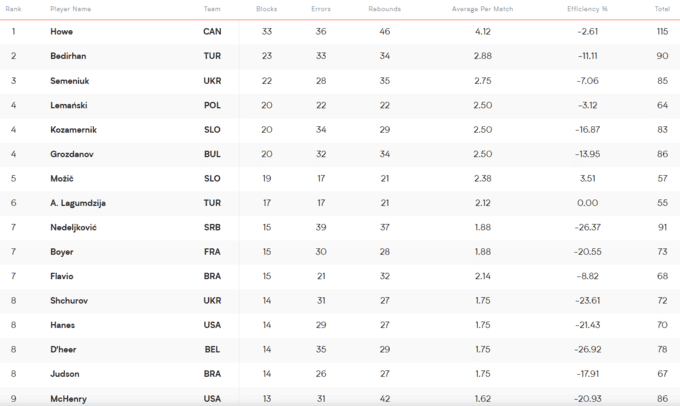This screenshot has height=406, width=680.
Task: Select player Nedeljković
Action: pyautogui.click(x=73, y=227)
